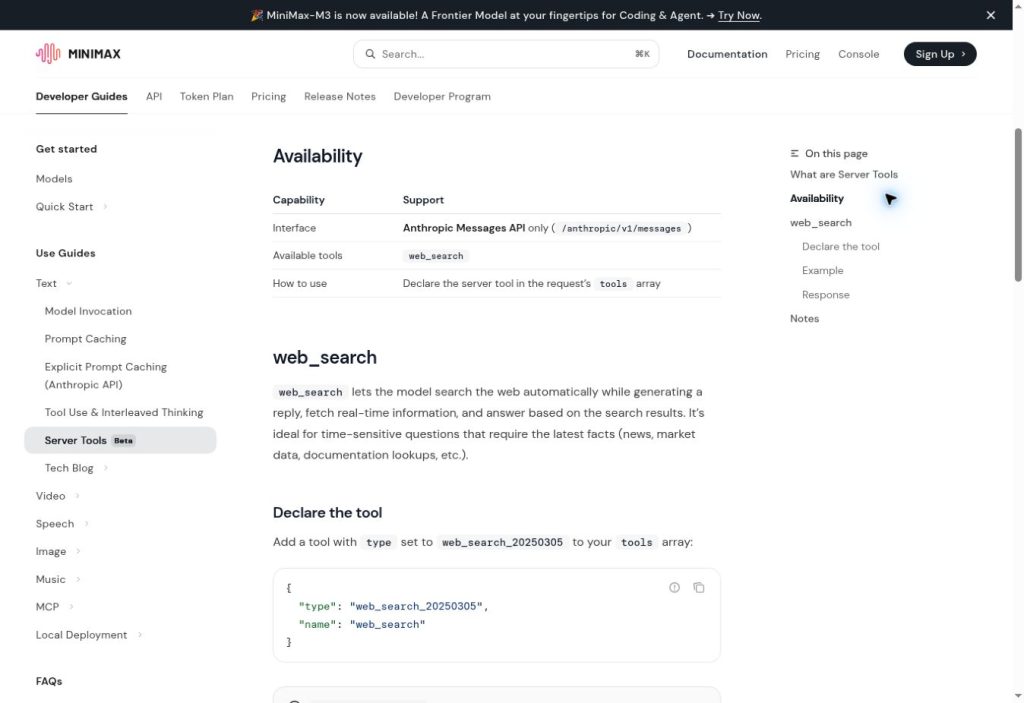Switch to the API tab
This screenshot has width=1024, height=703.
[x=153, y=97]
